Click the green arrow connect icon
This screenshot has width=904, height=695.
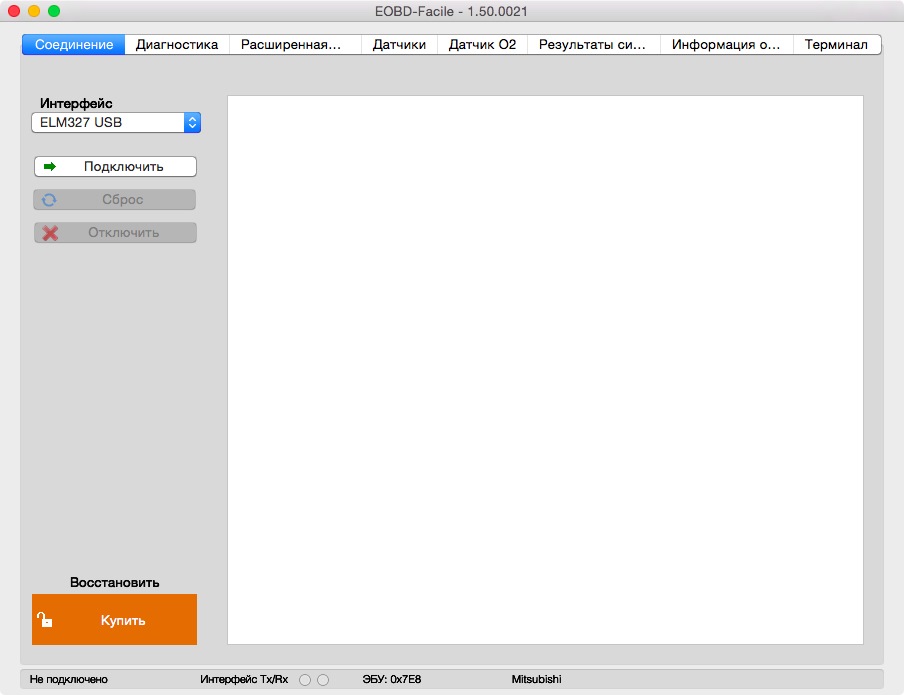[x=50, y=167]
